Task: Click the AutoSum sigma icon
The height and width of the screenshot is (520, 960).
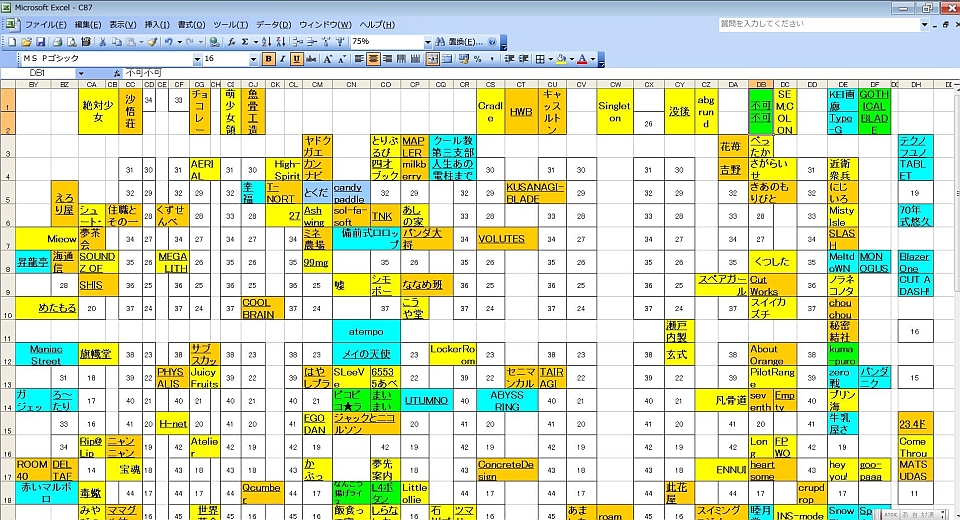Action: (x=246, y=42)
